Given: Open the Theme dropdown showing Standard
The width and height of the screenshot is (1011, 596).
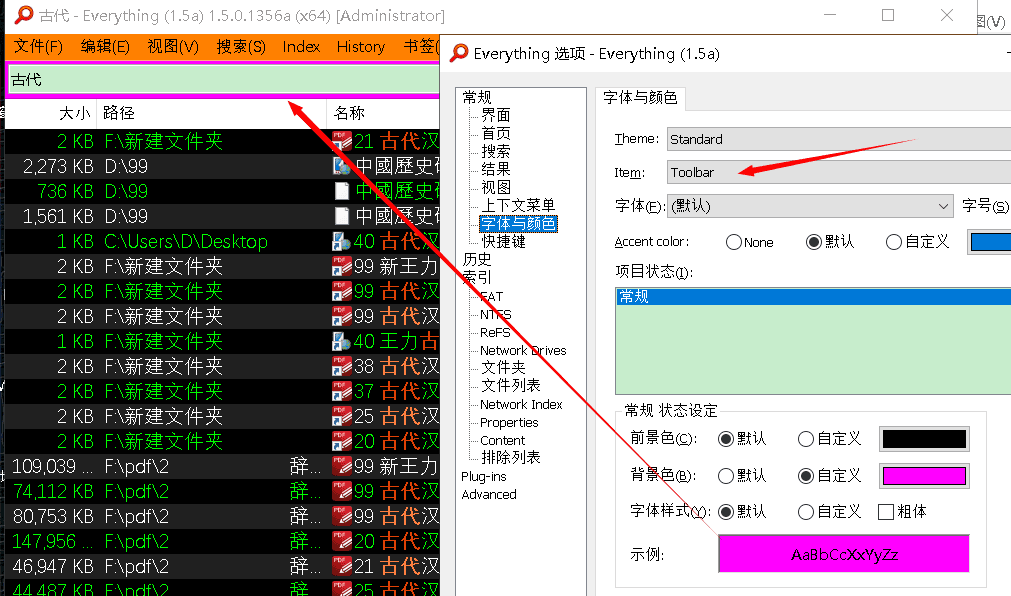Looking at the screenshot, I should click(838, 139).
